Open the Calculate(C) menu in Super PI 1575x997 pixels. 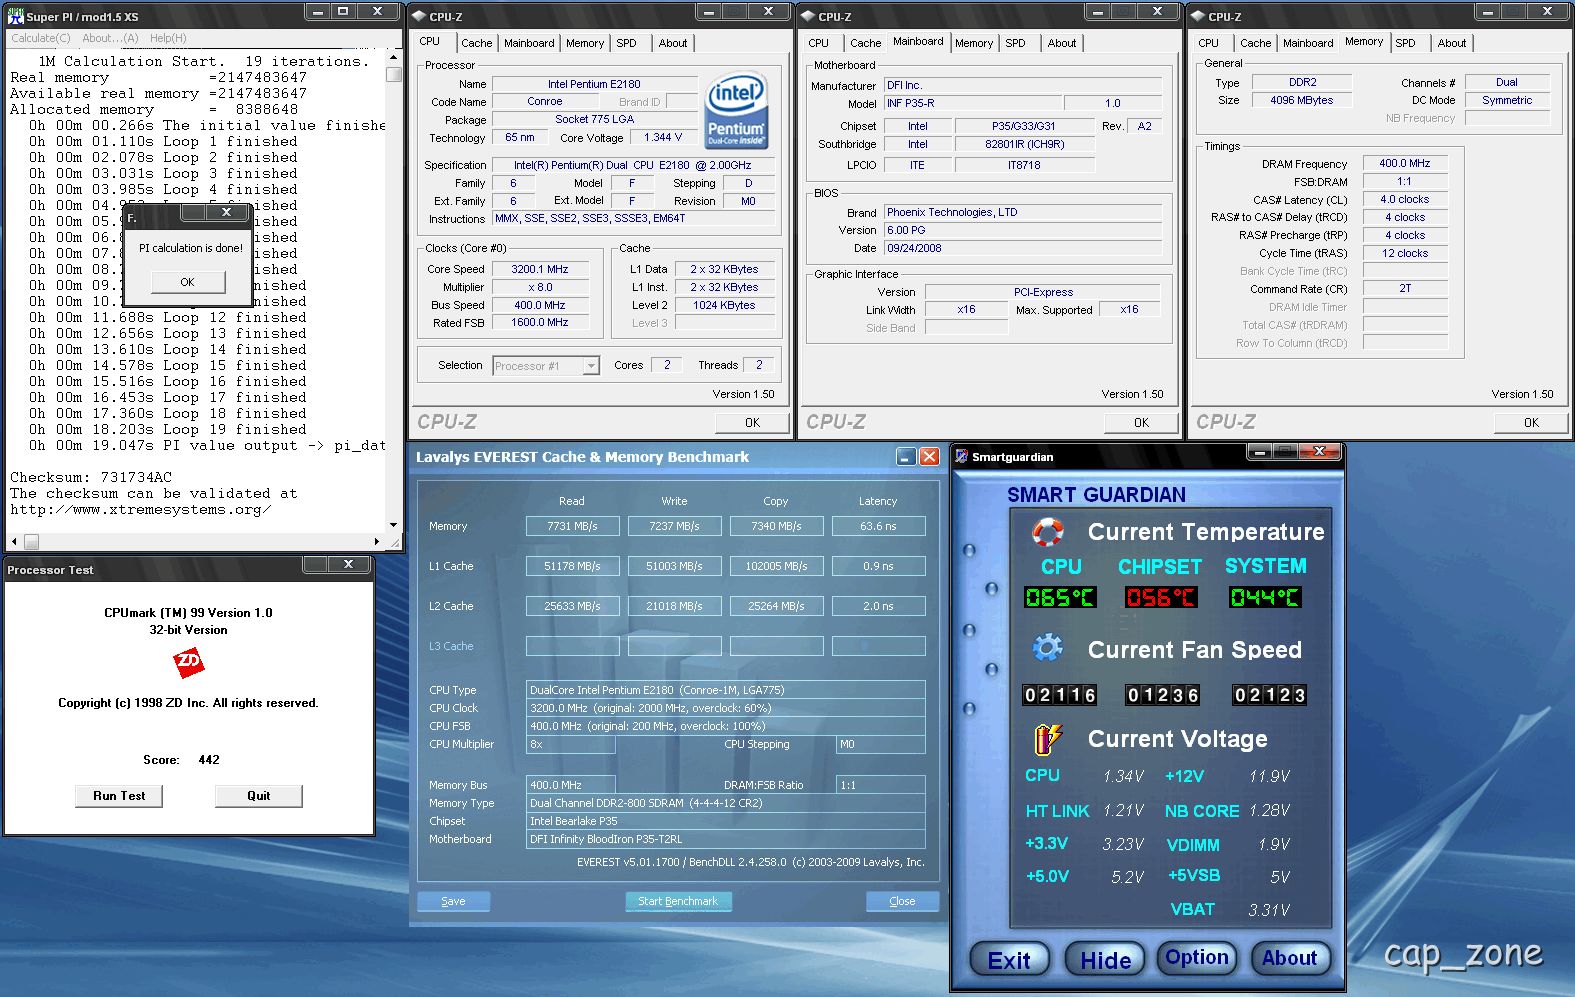click(40, 38)
